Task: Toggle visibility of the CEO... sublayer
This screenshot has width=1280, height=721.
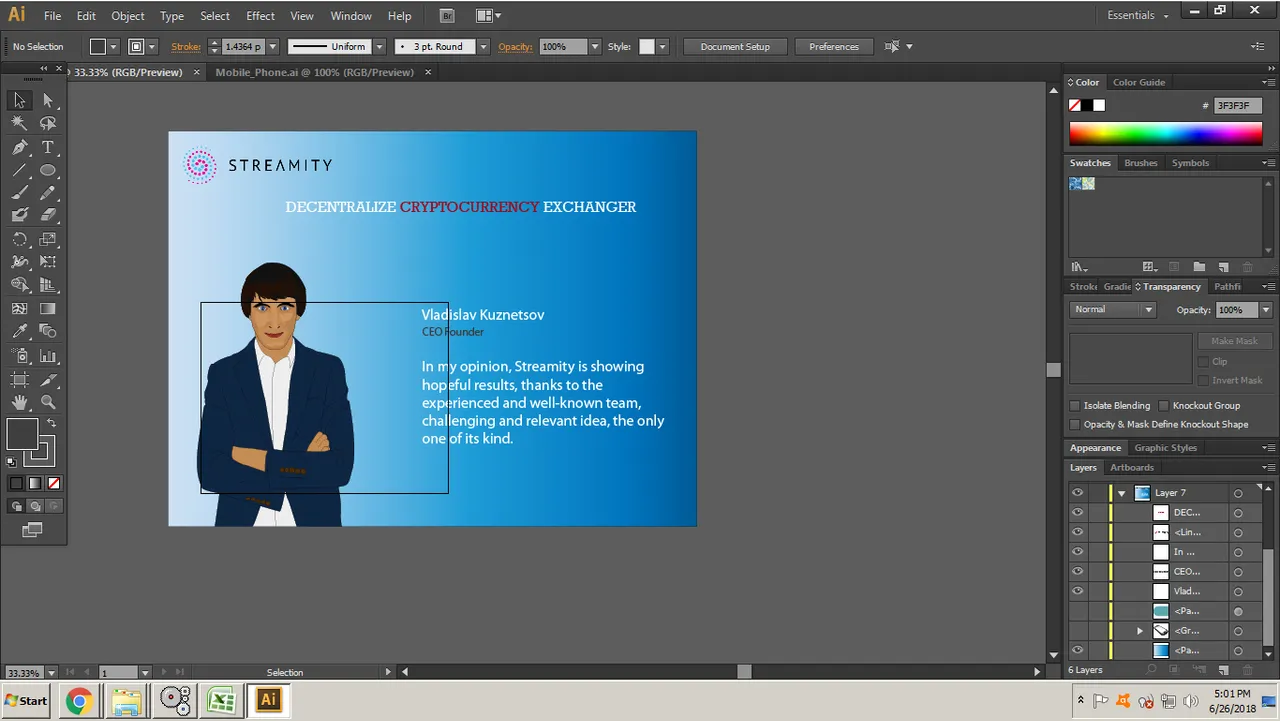Action: tap(1077, 571)
